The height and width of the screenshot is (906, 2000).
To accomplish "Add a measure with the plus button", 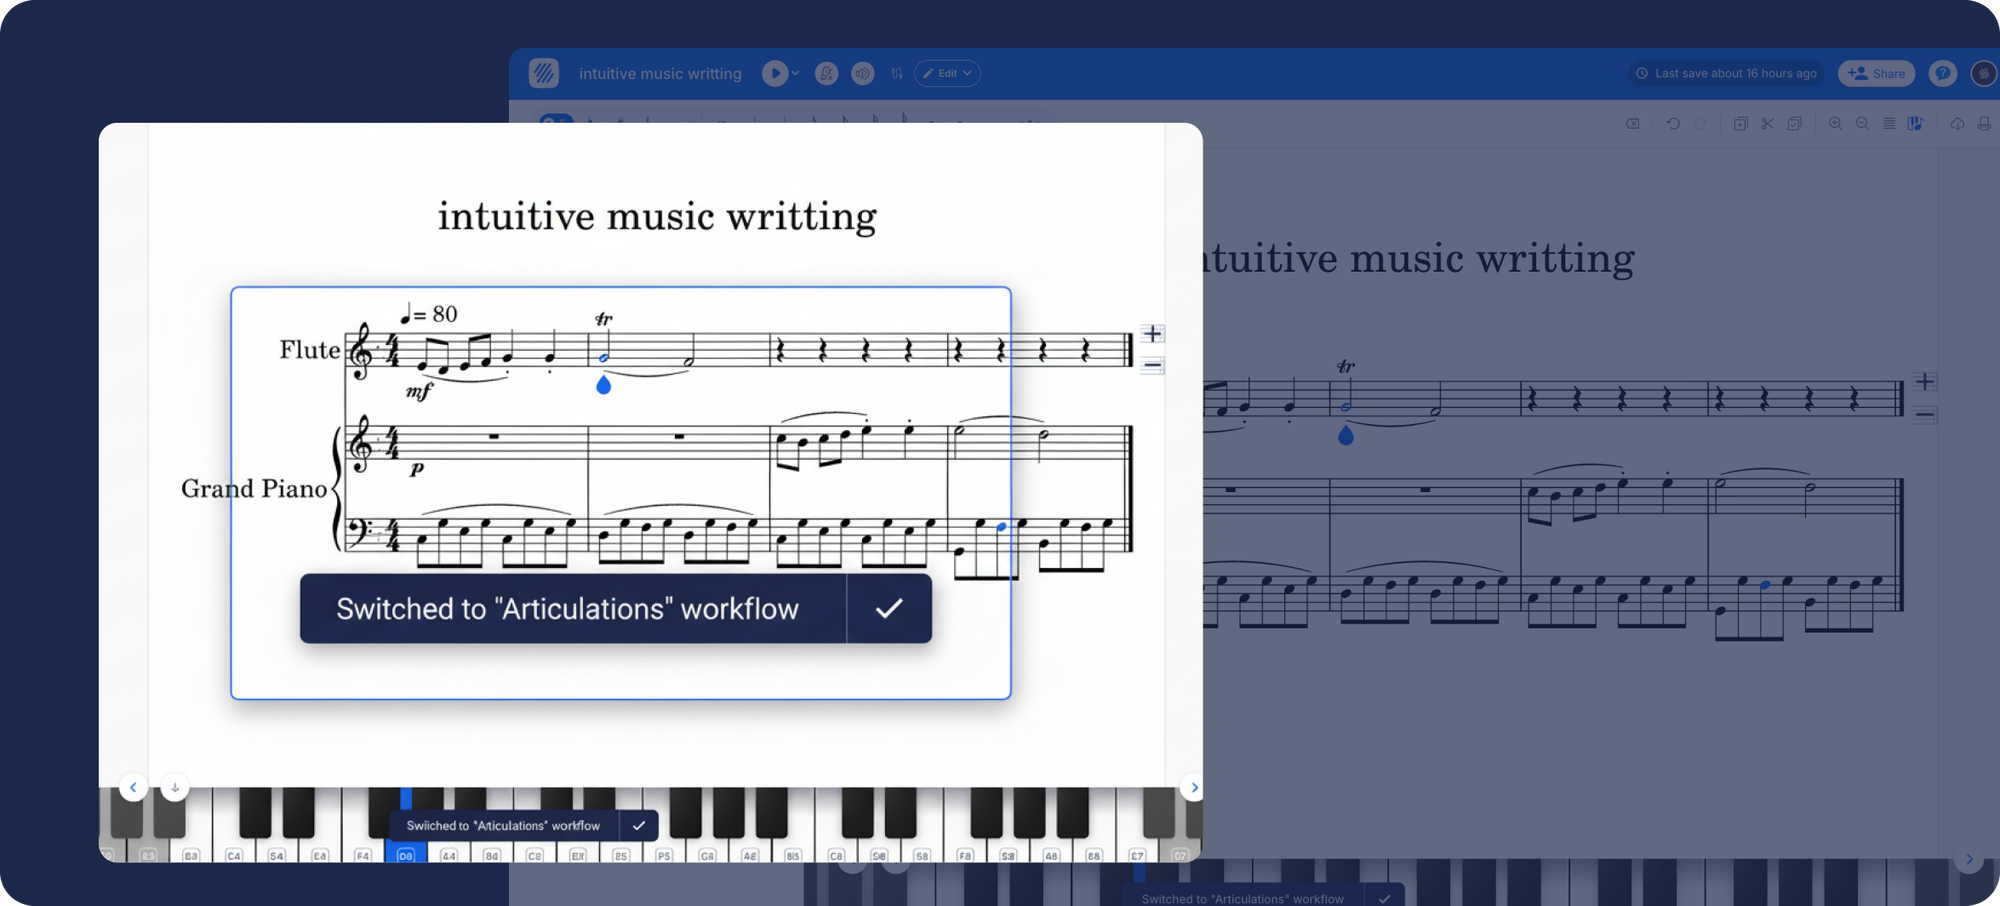I will coord(1152,334).
